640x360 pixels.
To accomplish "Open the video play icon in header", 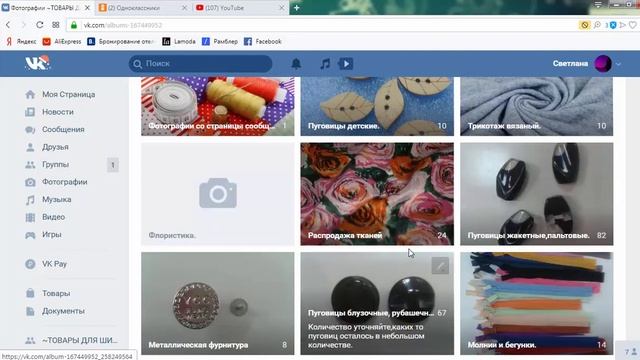I will coord(346,64).
